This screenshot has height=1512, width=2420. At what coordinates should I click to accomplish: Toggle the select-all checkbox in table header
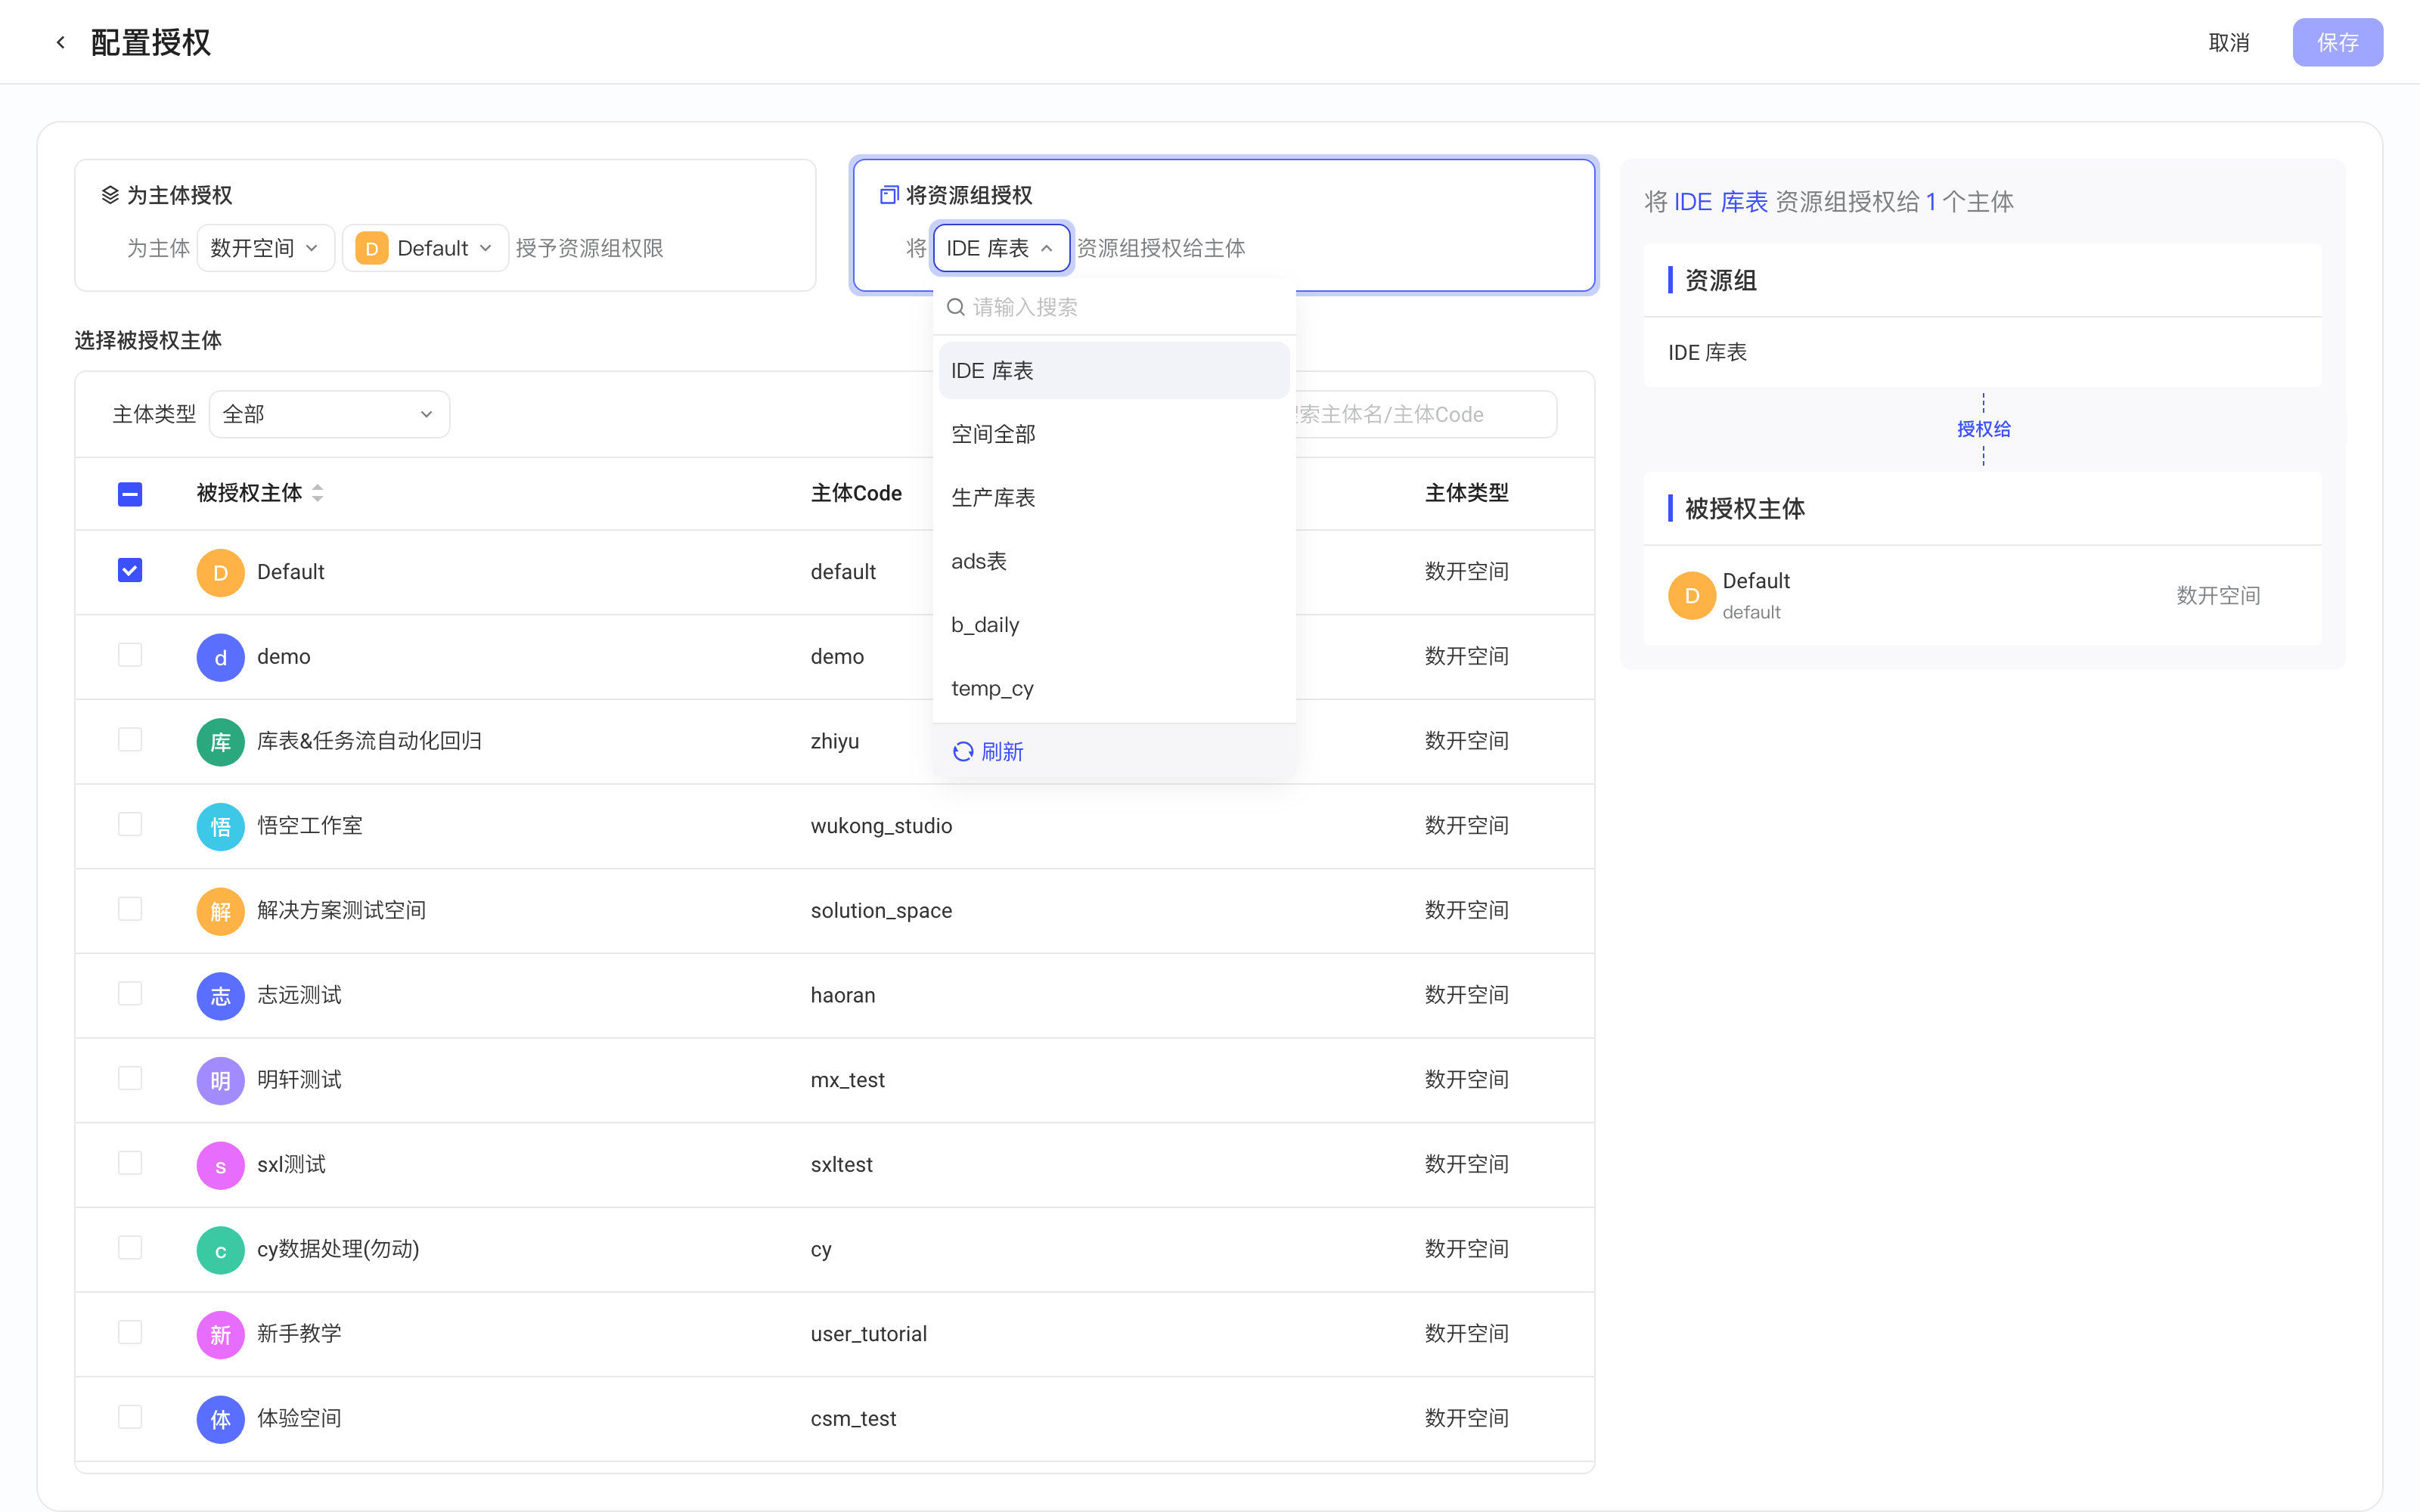coord(130,494)
